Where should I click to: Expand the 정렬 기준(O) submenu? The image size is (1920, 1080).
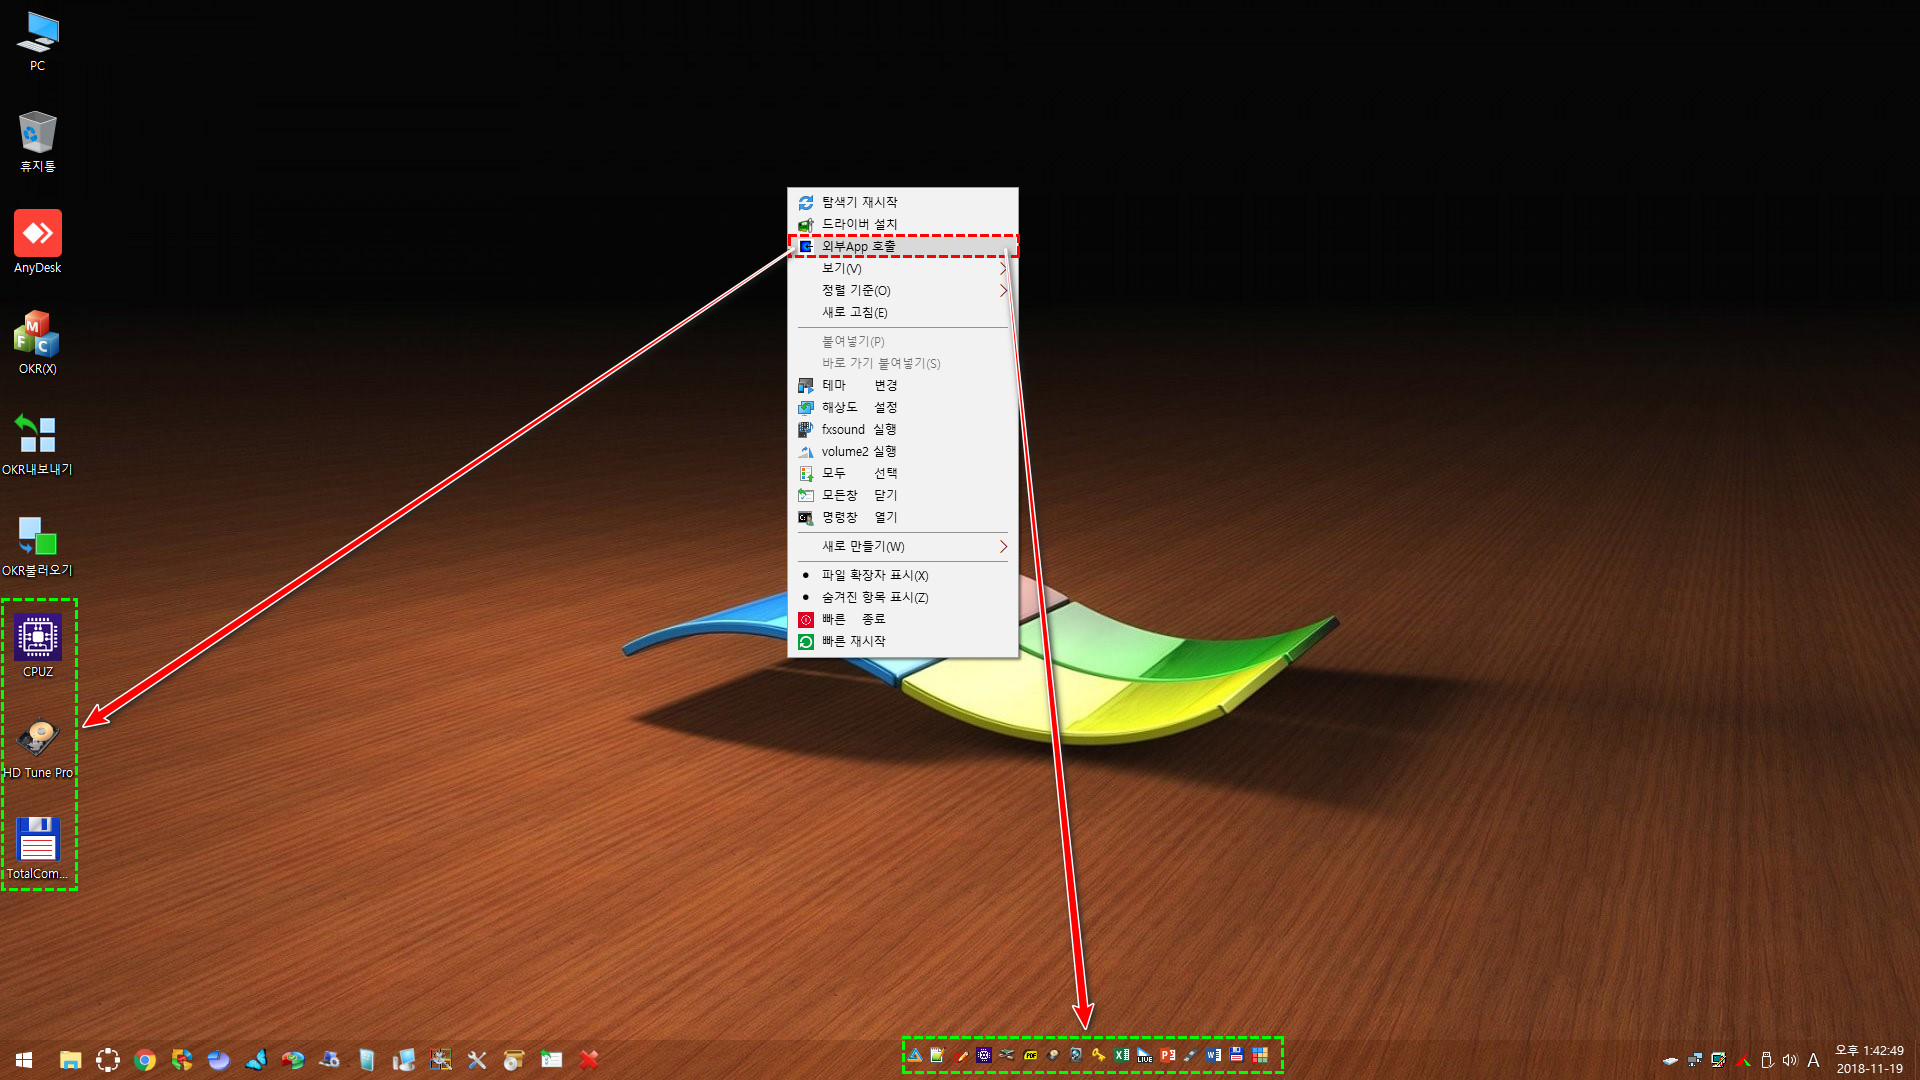tap(903, 290)
